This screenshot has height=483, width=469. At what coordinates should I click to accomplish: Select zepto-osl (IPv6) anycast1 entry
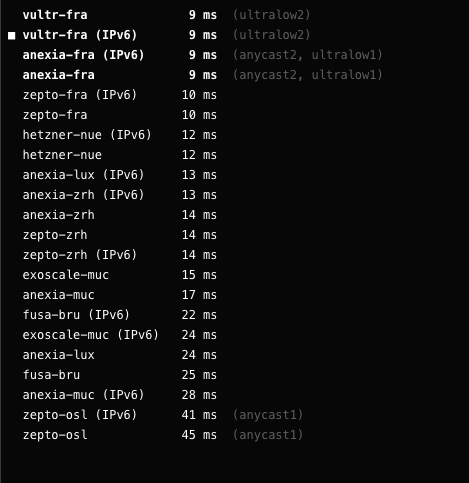(163, 415)
